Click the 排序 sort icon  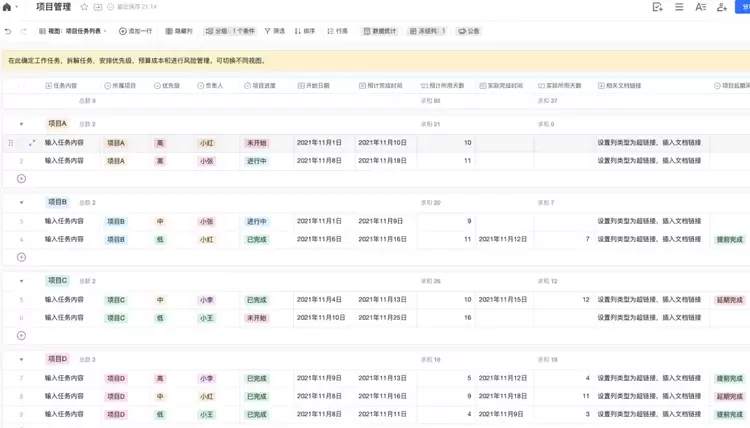click(x=304, y=31)
